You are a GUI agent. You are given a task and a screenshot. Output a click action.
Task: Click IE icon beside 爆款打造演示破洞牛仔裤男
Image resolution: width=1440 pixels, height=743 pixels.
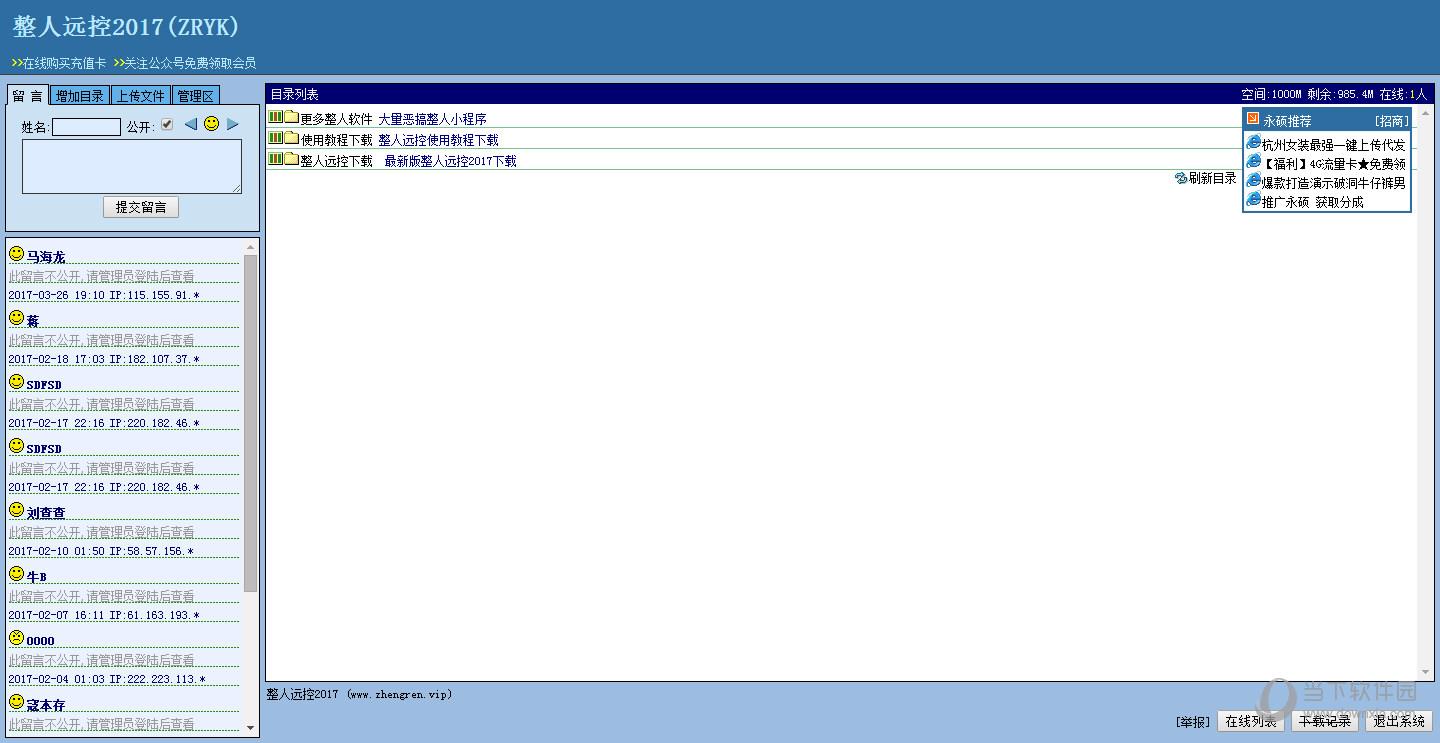coord(1254,181)
